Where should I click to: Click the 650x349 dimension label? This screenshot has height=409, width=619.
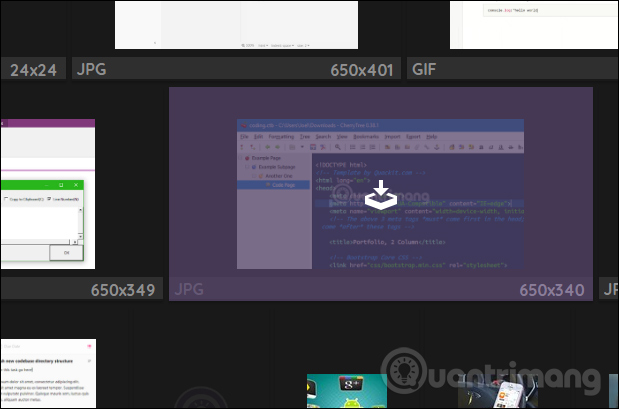click(x=123, y=290)
